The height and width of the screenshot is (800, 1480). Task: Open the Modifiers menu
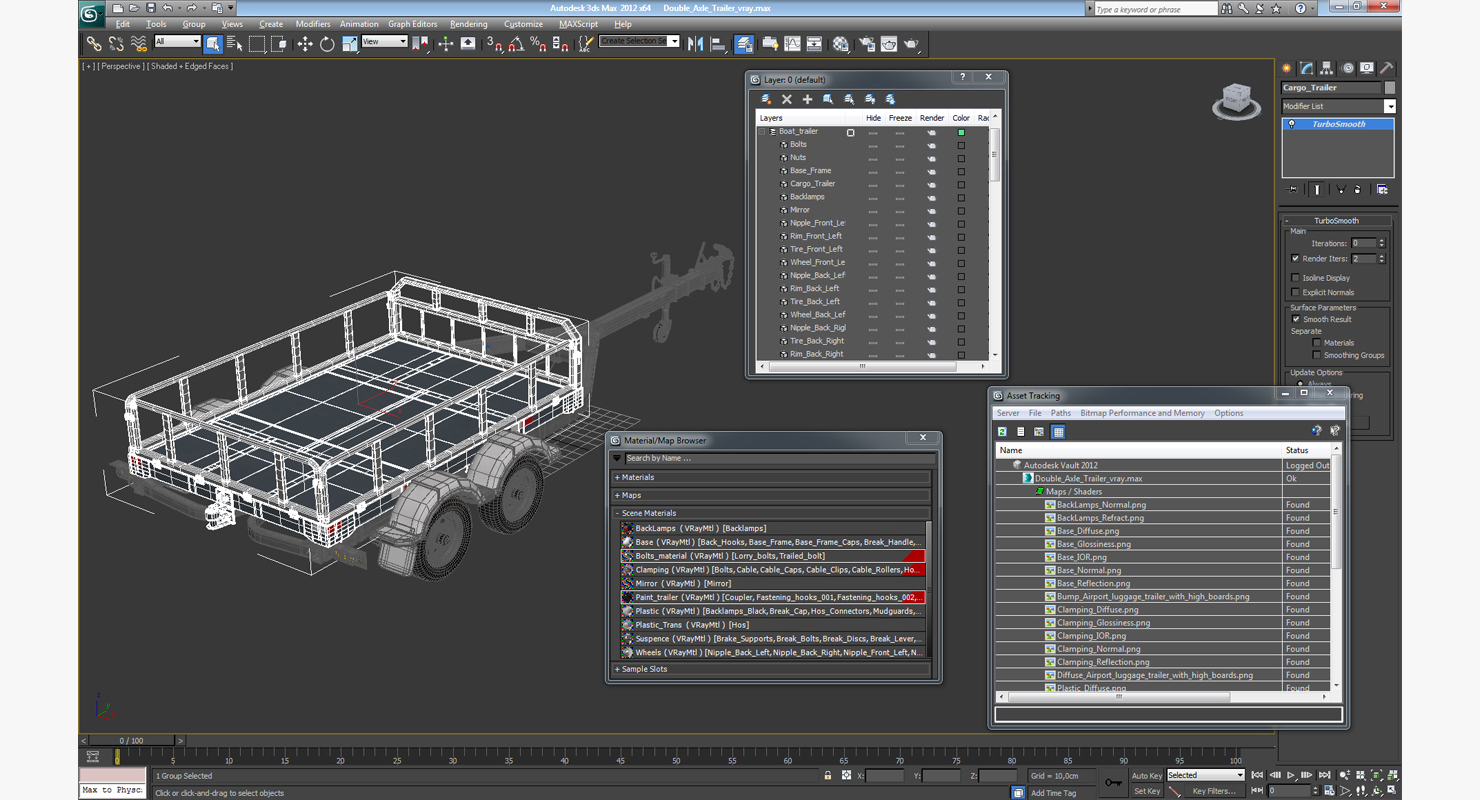[313, 24]
